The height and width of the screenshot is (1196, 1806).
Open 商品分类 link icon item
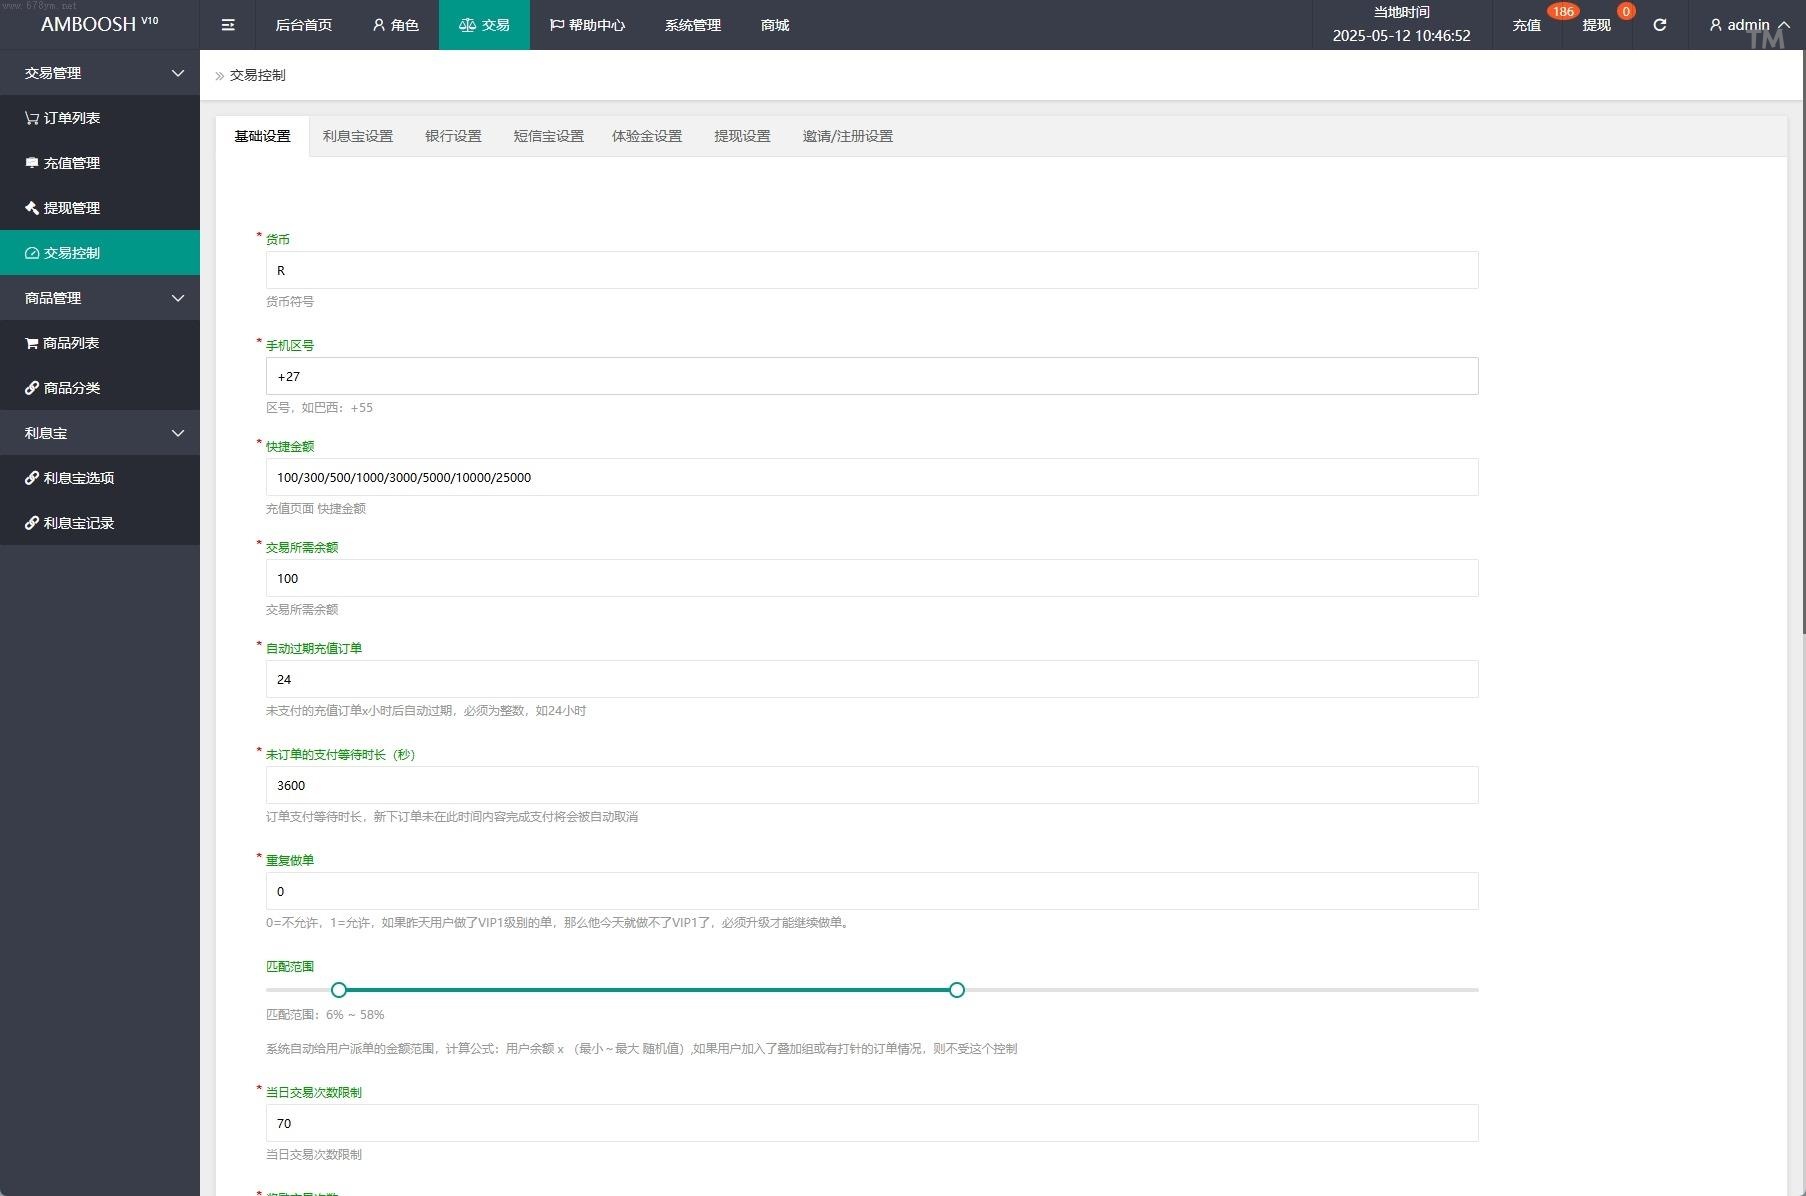pyautogui.click(x=63, y=388)
